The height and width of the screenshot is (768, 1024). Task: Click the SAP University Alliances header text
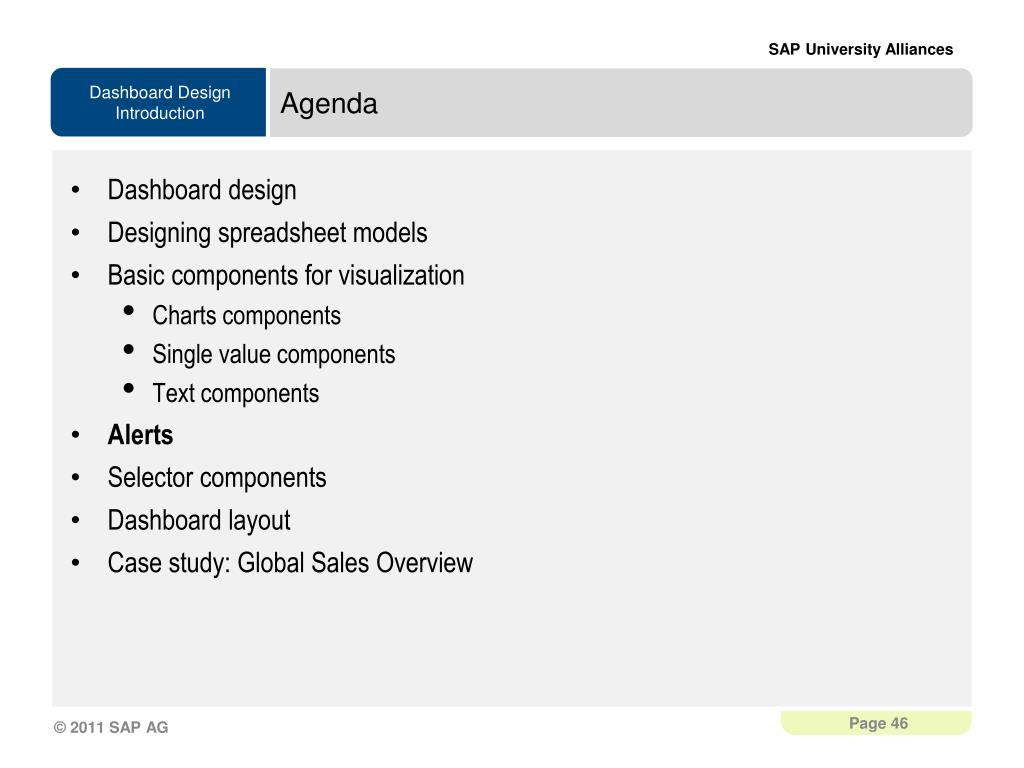(860, 49)
